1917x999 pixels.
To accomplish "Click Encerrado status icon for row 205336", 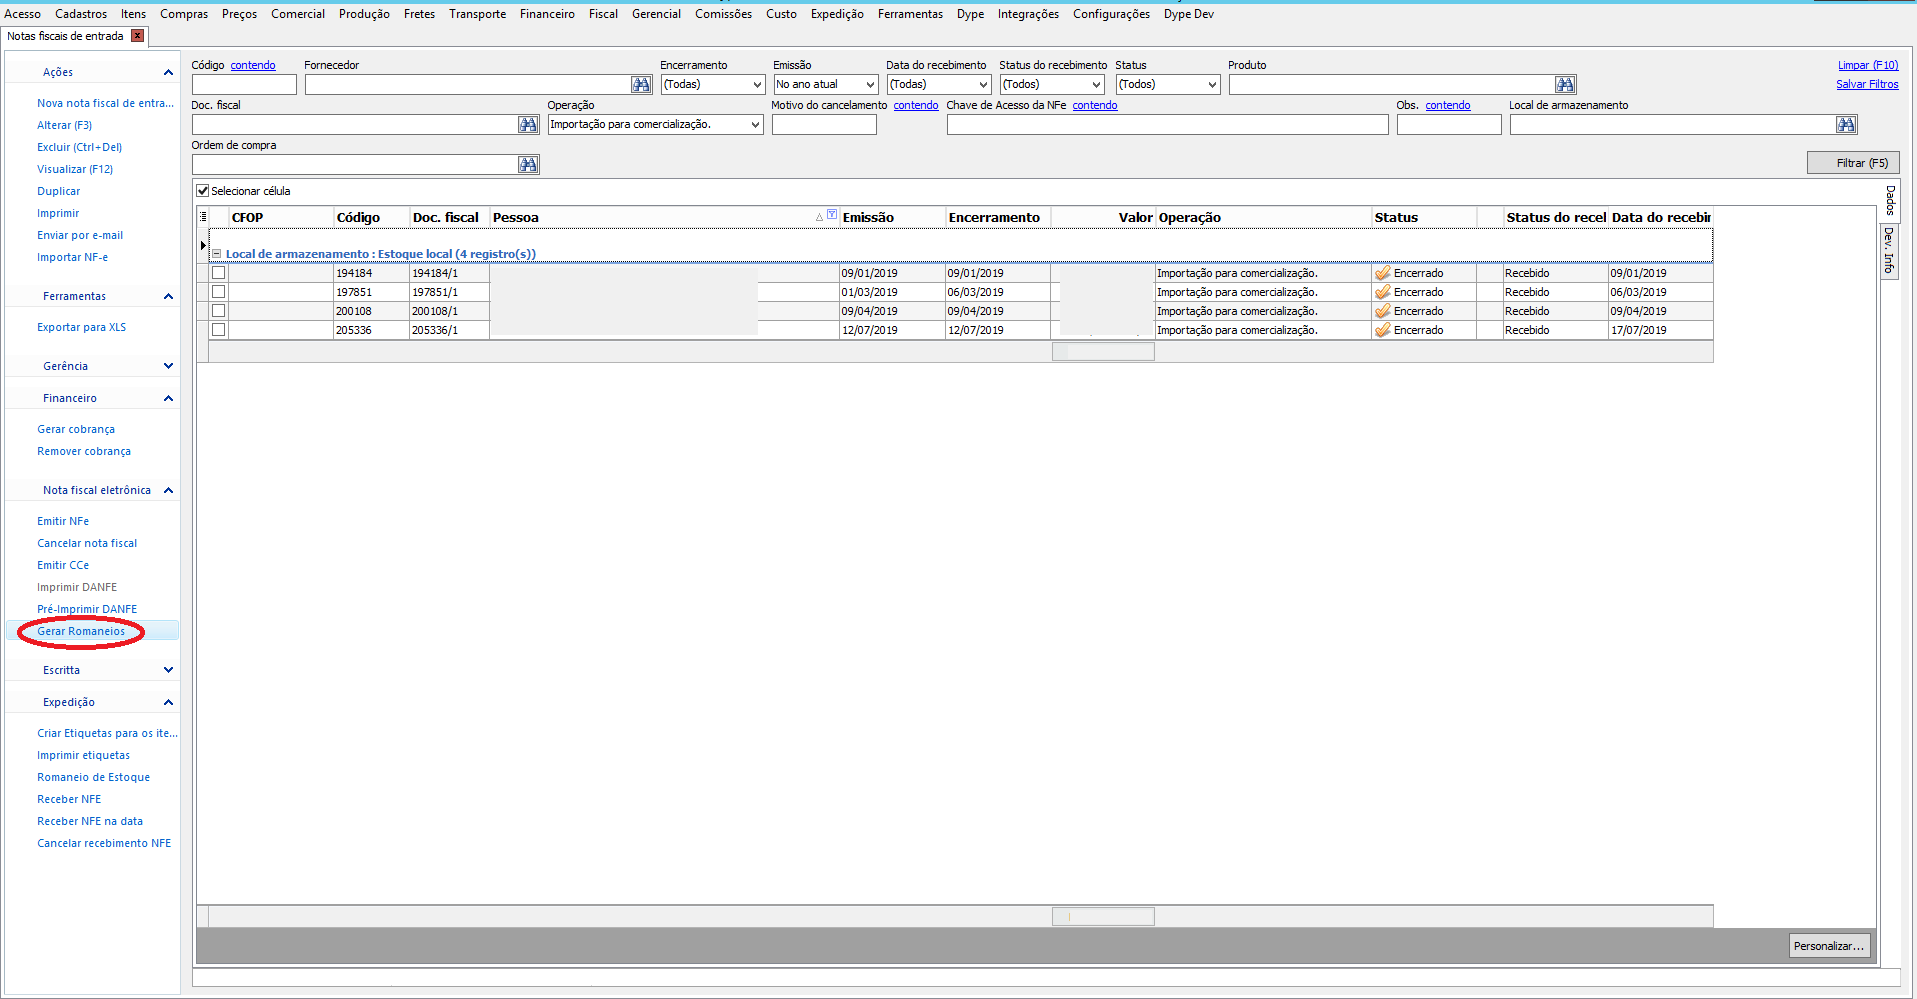I will pyautogui.click(x=1383, y=330).
